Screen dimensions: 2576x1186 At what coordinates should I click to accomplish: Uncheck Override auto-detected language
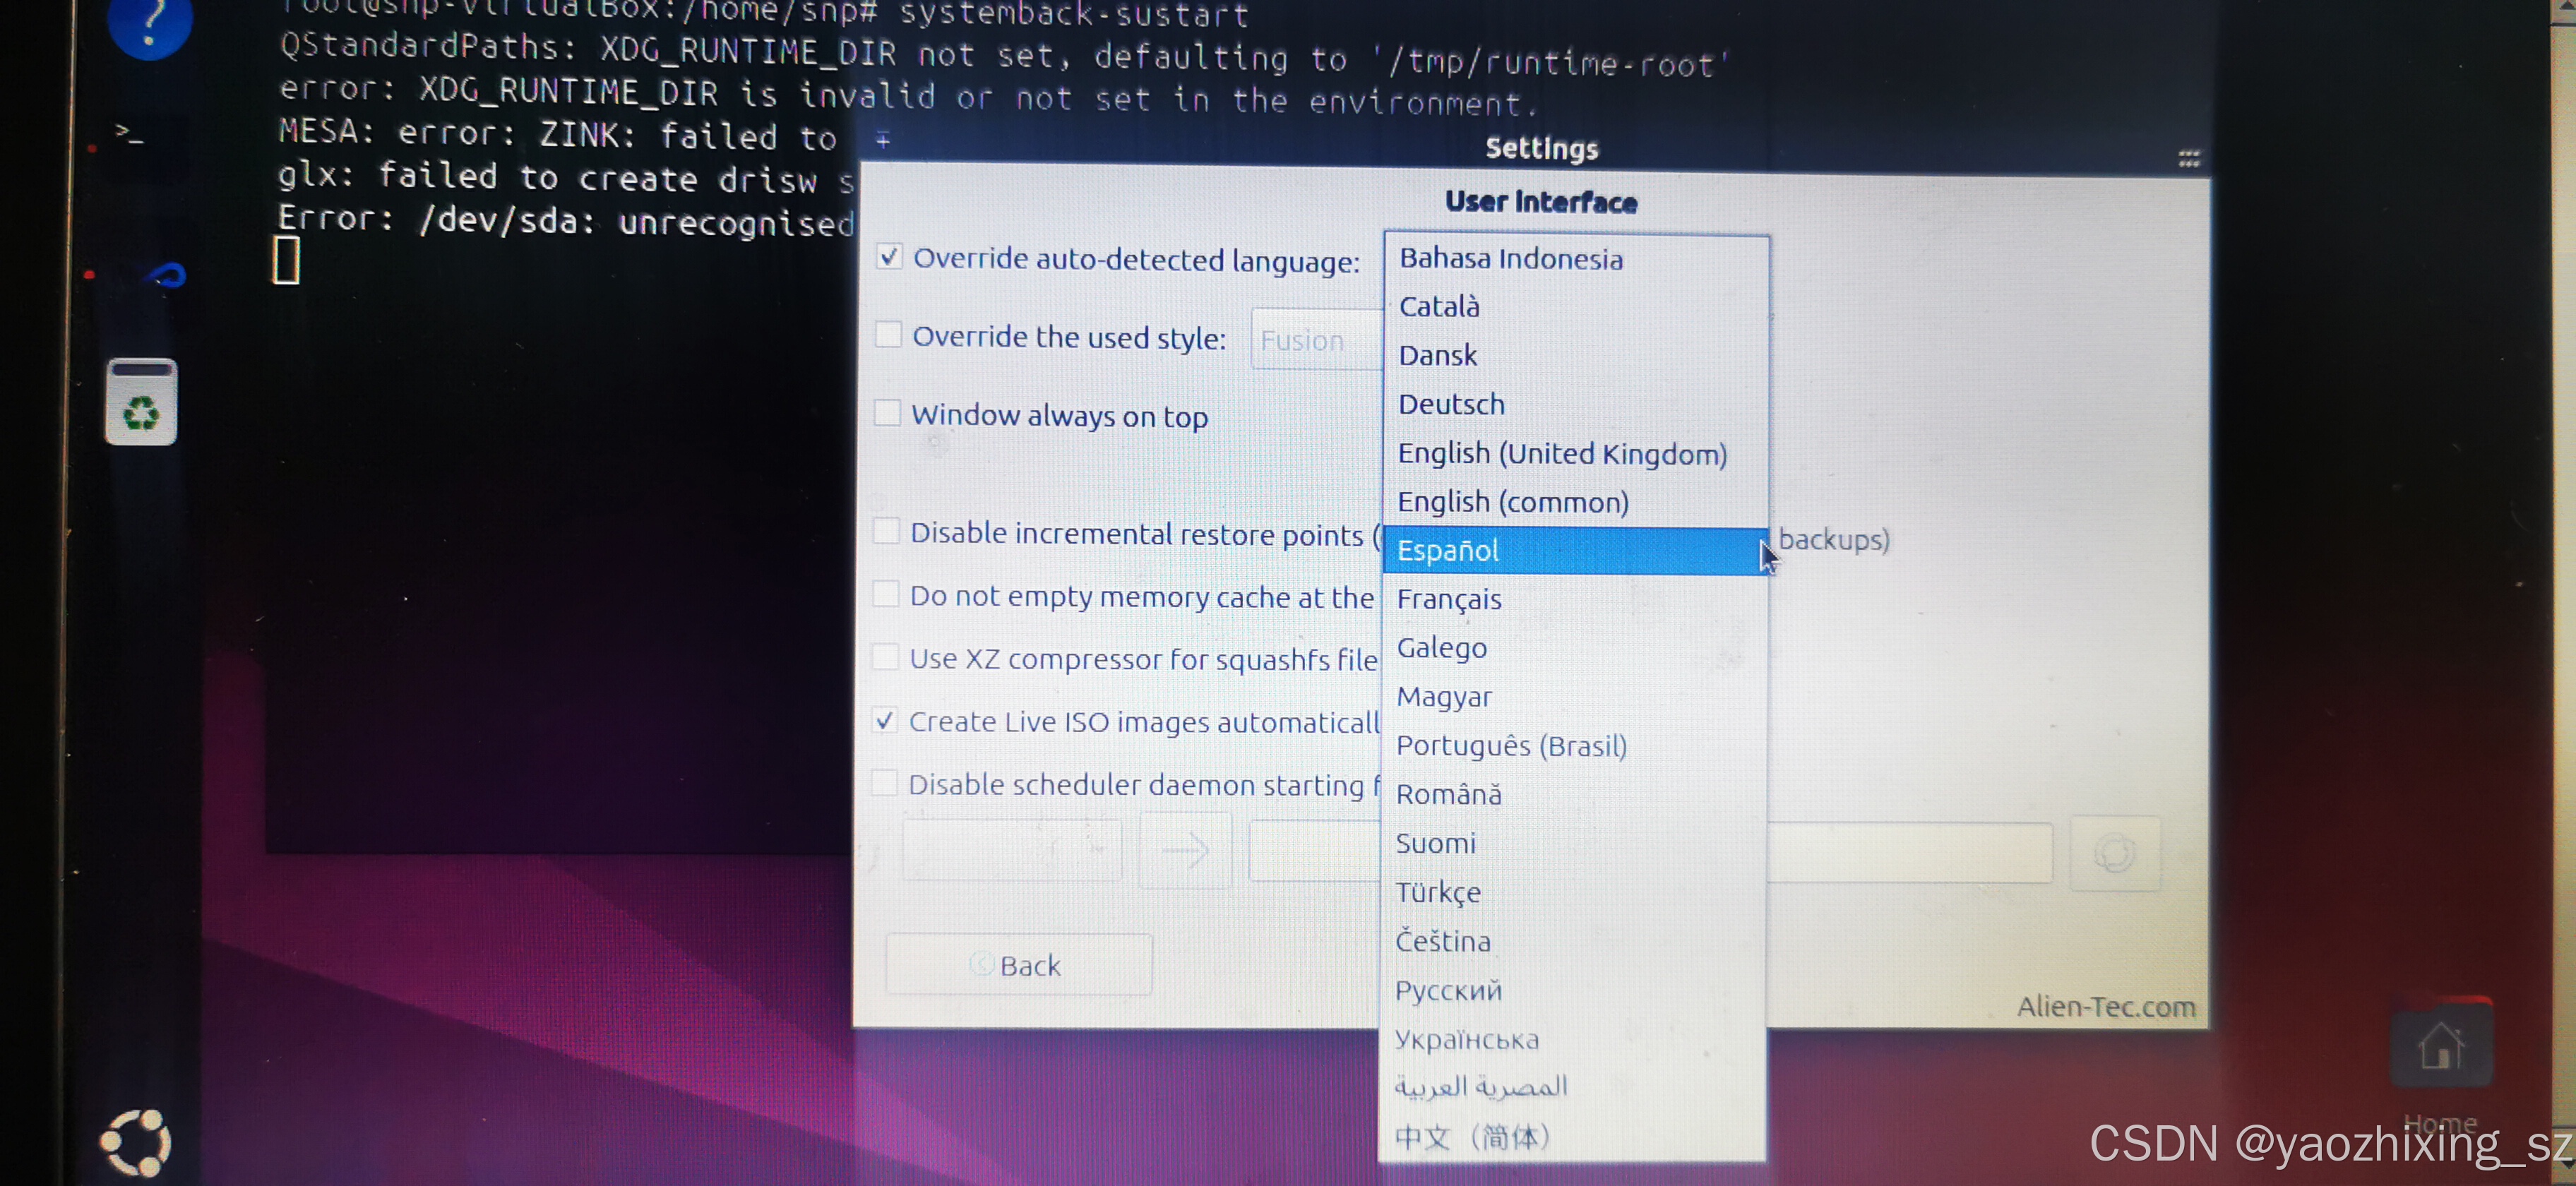889,257
